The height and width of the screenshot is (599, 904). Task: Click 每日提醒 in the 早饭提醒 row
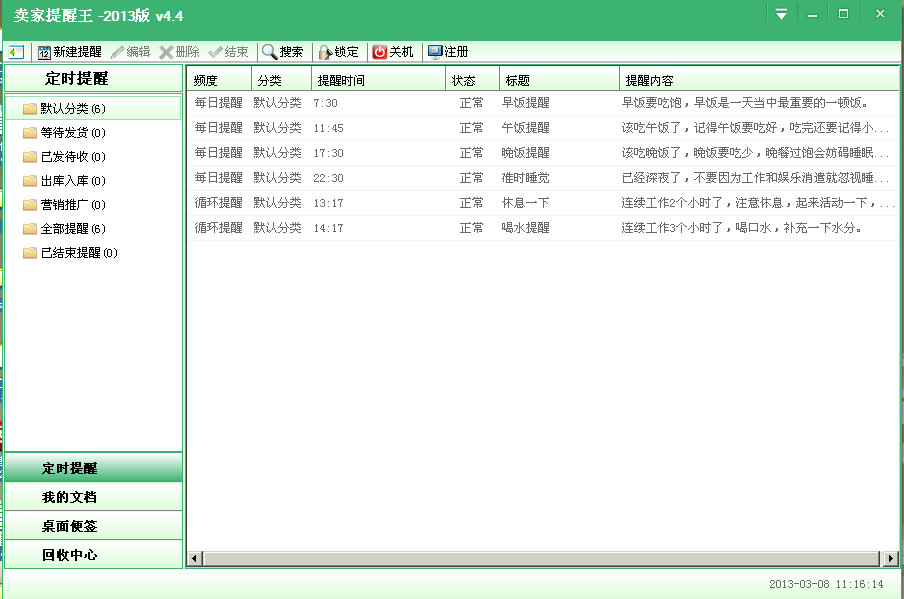click(x=219, y=103)
